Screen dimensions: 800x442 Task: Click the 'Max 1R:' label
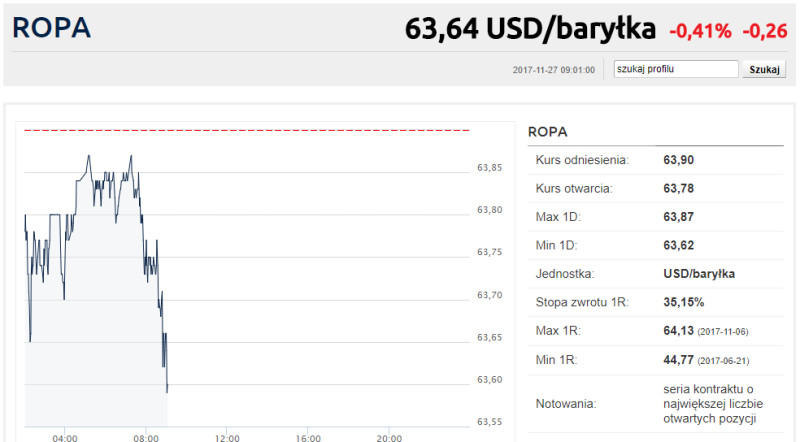coord(558,331)
